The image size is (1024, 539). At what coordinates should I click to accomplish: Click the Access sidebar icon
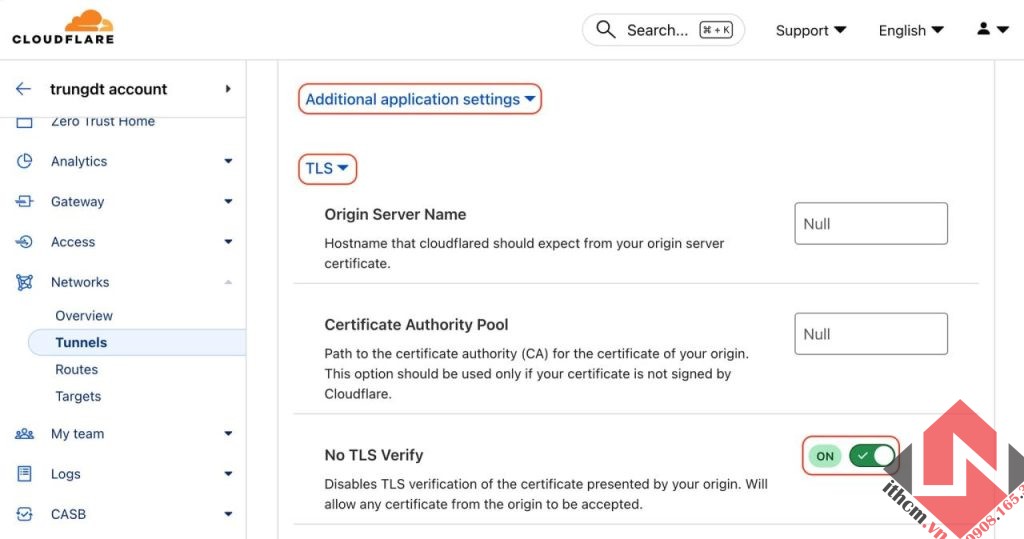[24, 242]
